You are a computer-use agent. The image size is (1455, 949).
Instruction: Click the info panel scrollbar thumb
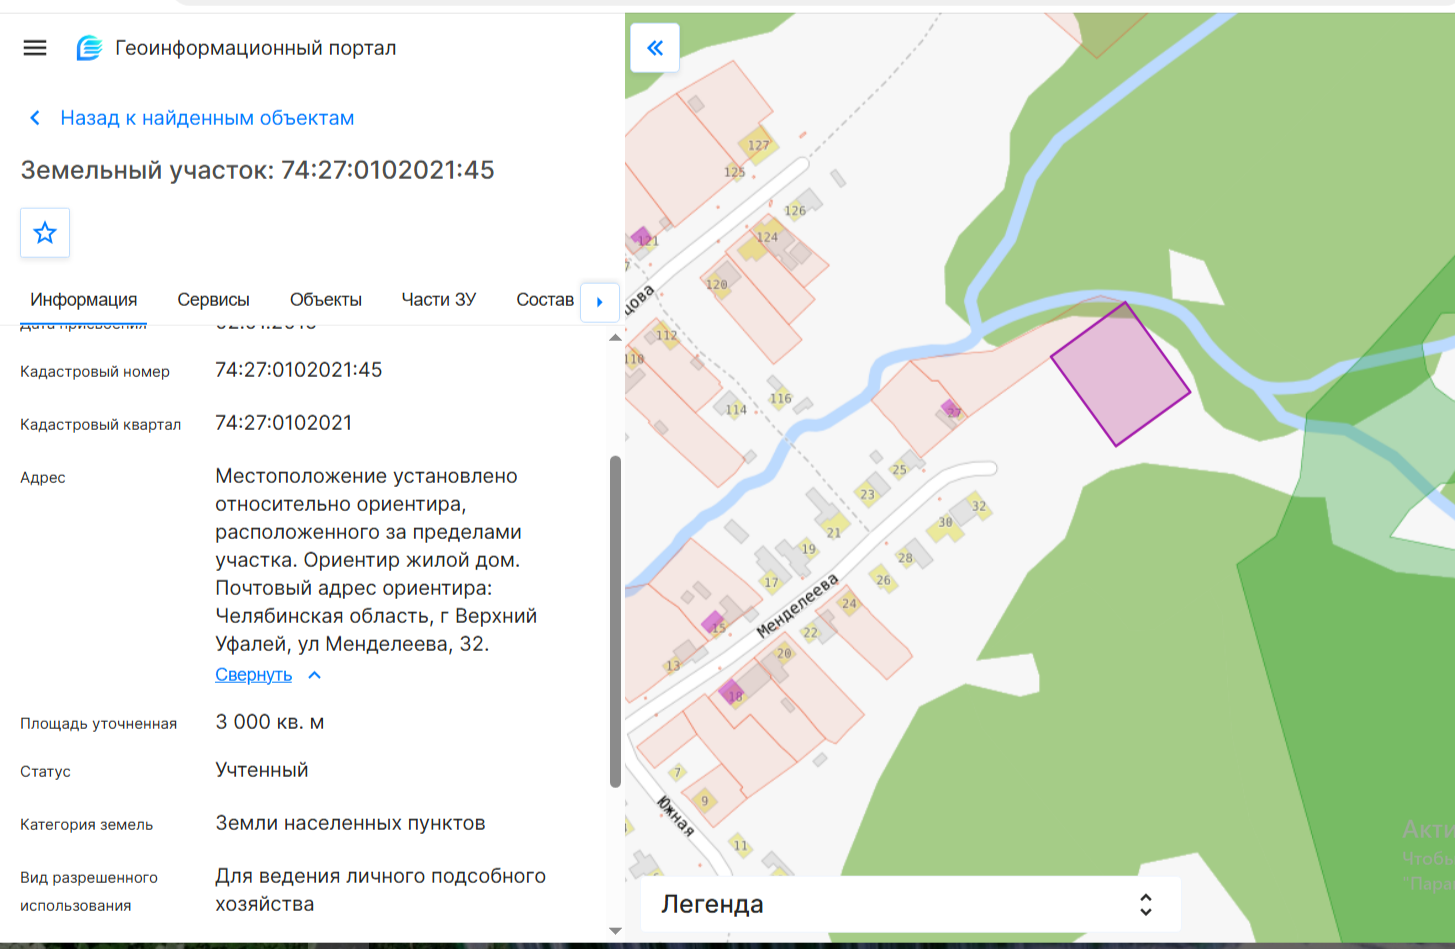tap(616, 621)
